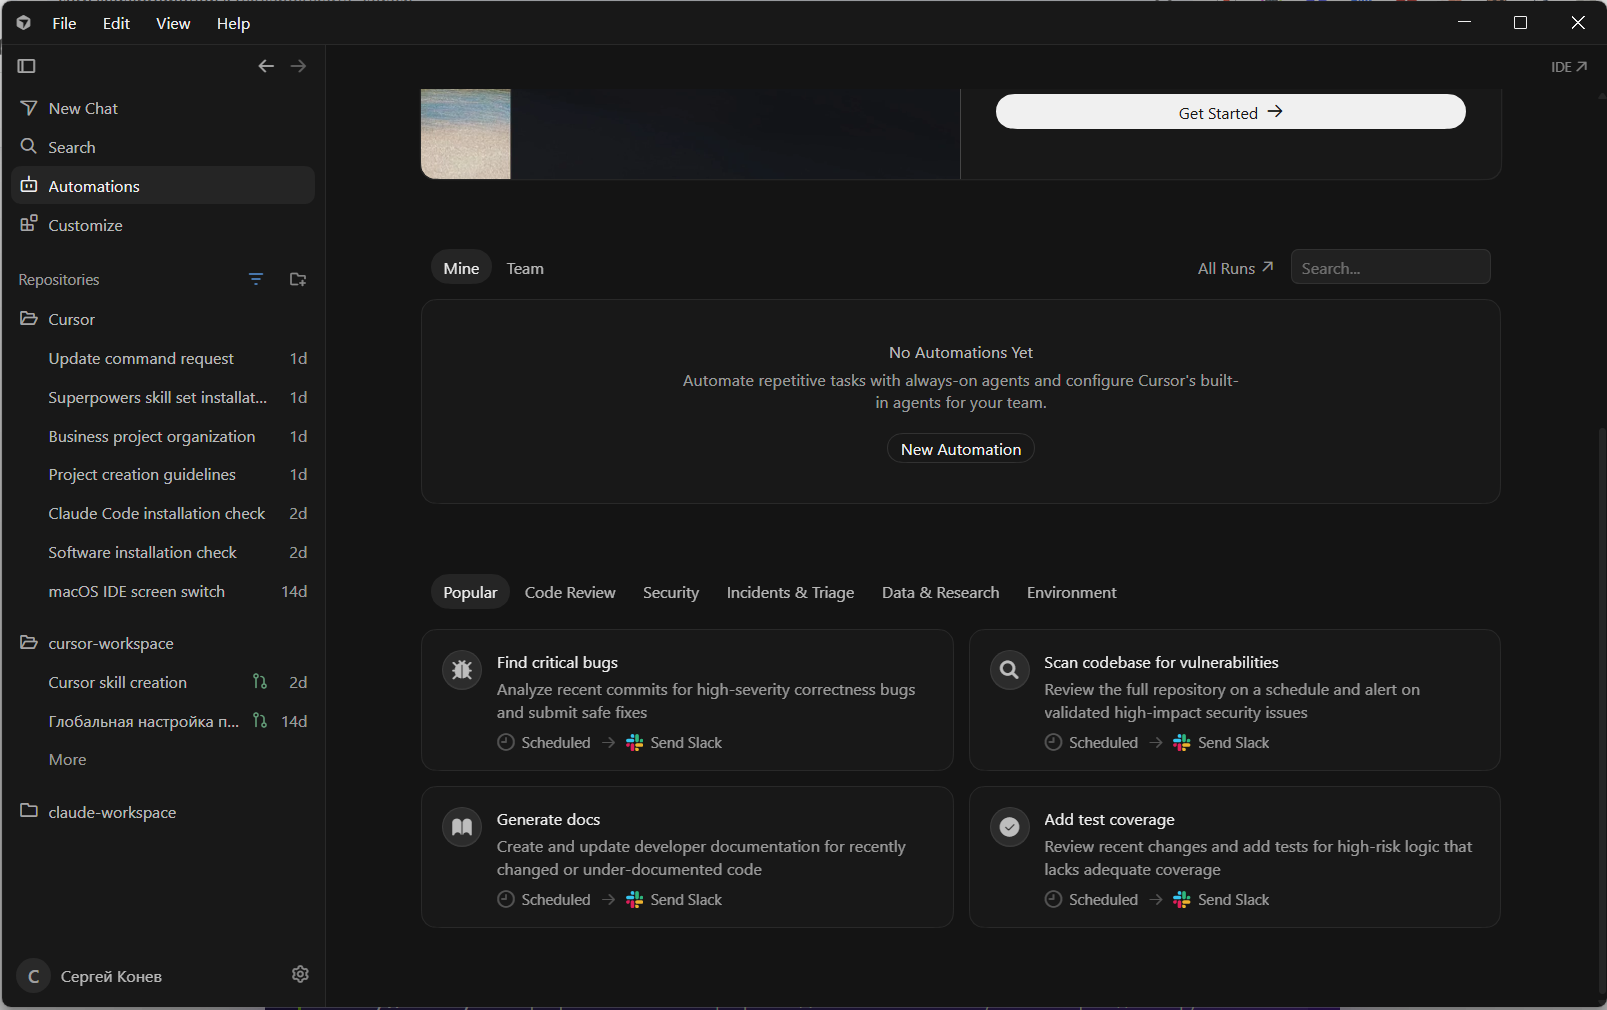1607x1010 pixels.
Task: Go back with the left arrow
Action: [266, 66]
